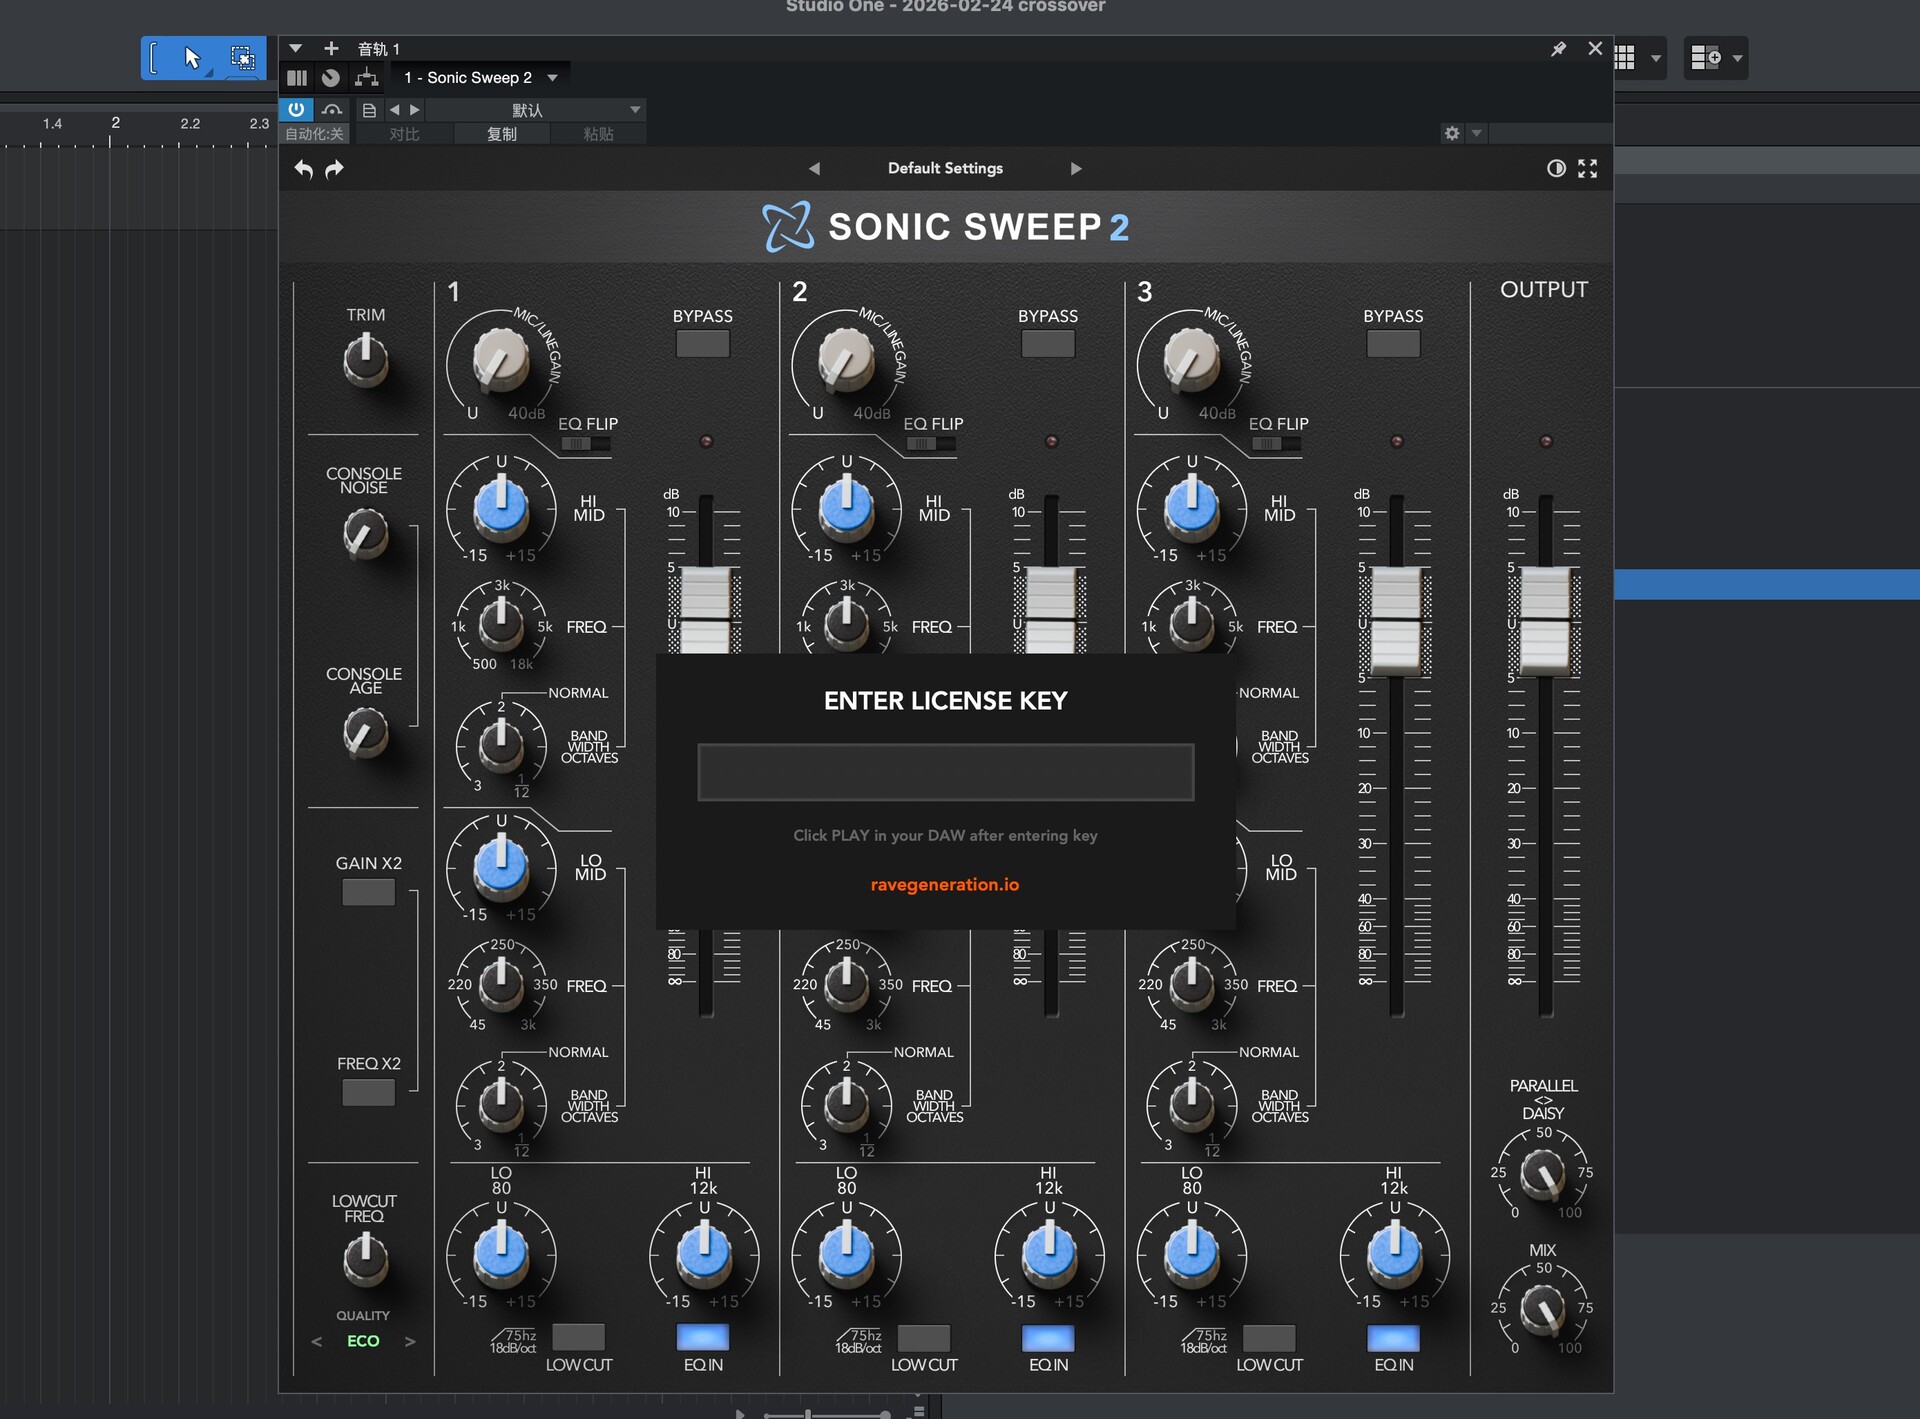Pin the plugin window
This screenshot has height=1419, width=1920.
(x=1558, y=49)
